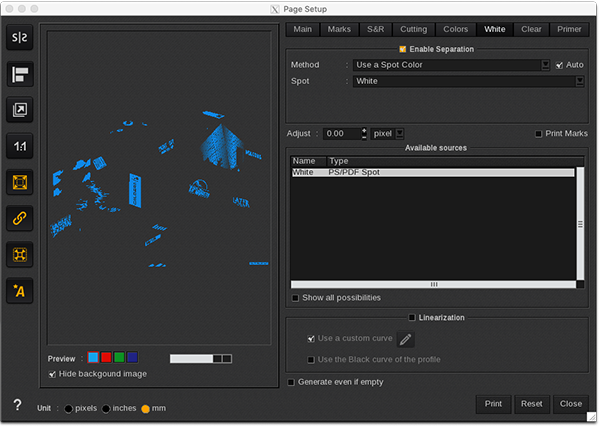Open the custom curve pencil editor

pos(406,339)
